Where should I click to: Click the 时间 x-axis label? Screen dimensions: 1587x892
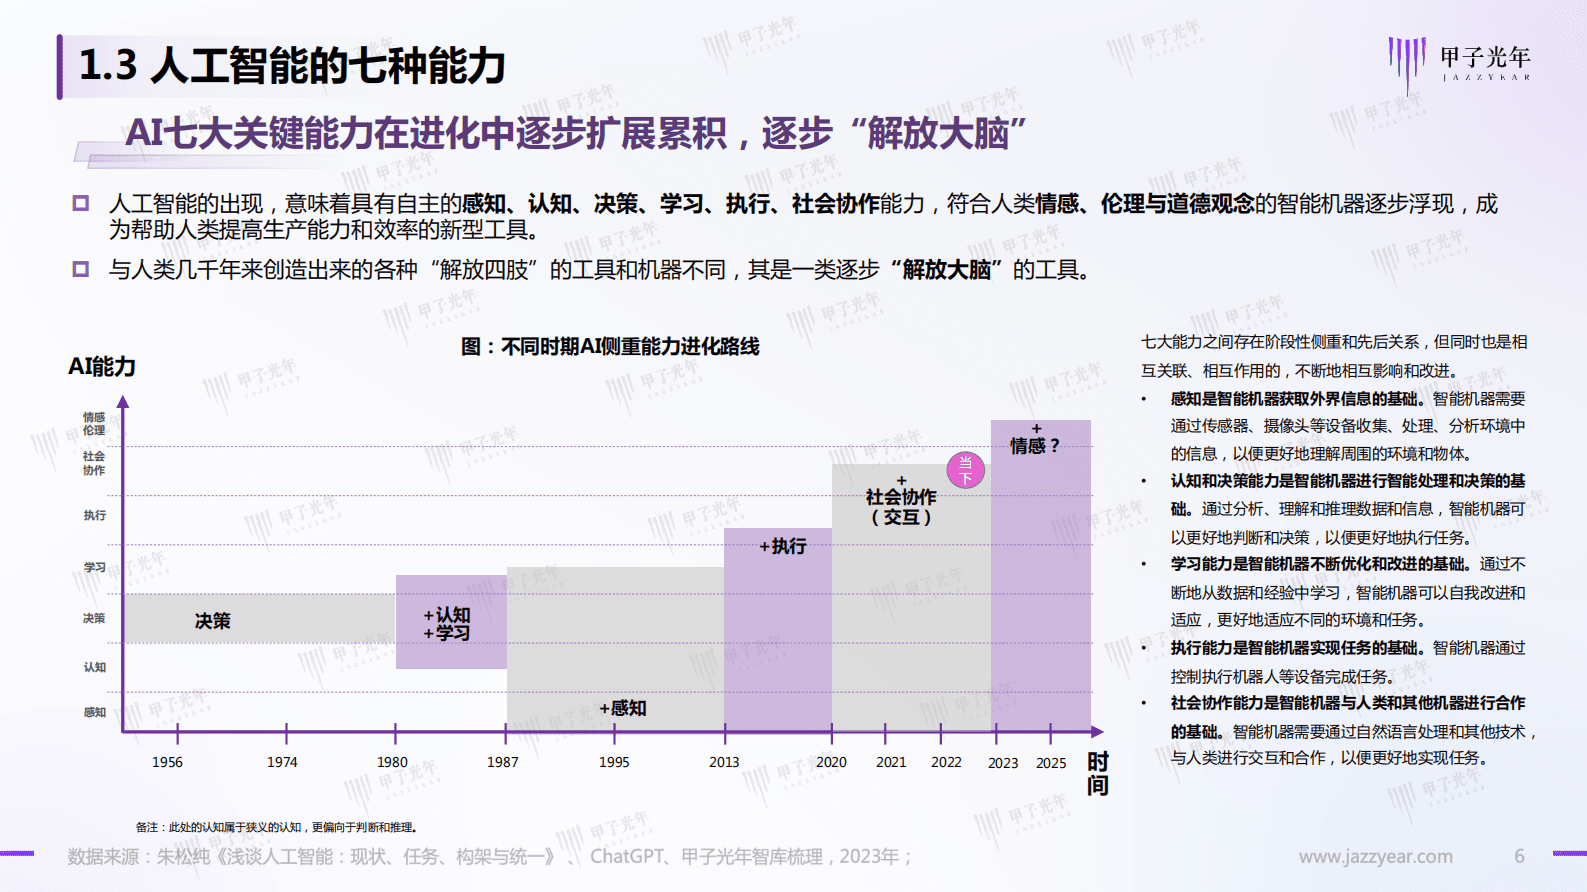tap(1098, 774)
